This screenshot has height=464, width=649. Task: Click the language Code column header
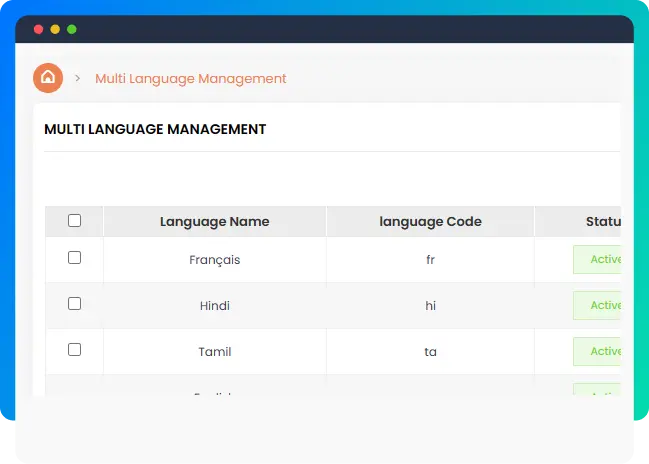click(x=430, y=222)
